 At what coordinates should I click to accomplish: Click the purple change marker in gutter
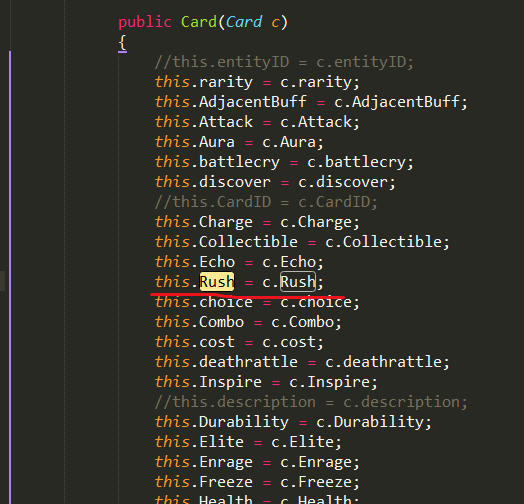(x=10, y=277)
